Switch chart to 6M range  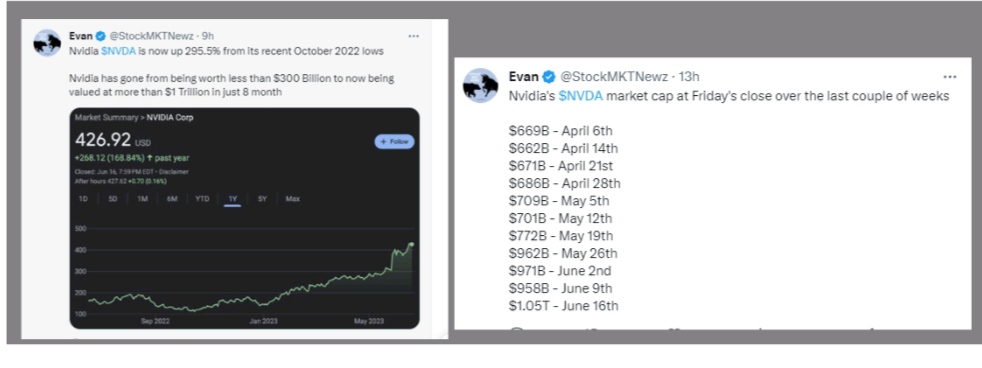click(x=172, y=199)
